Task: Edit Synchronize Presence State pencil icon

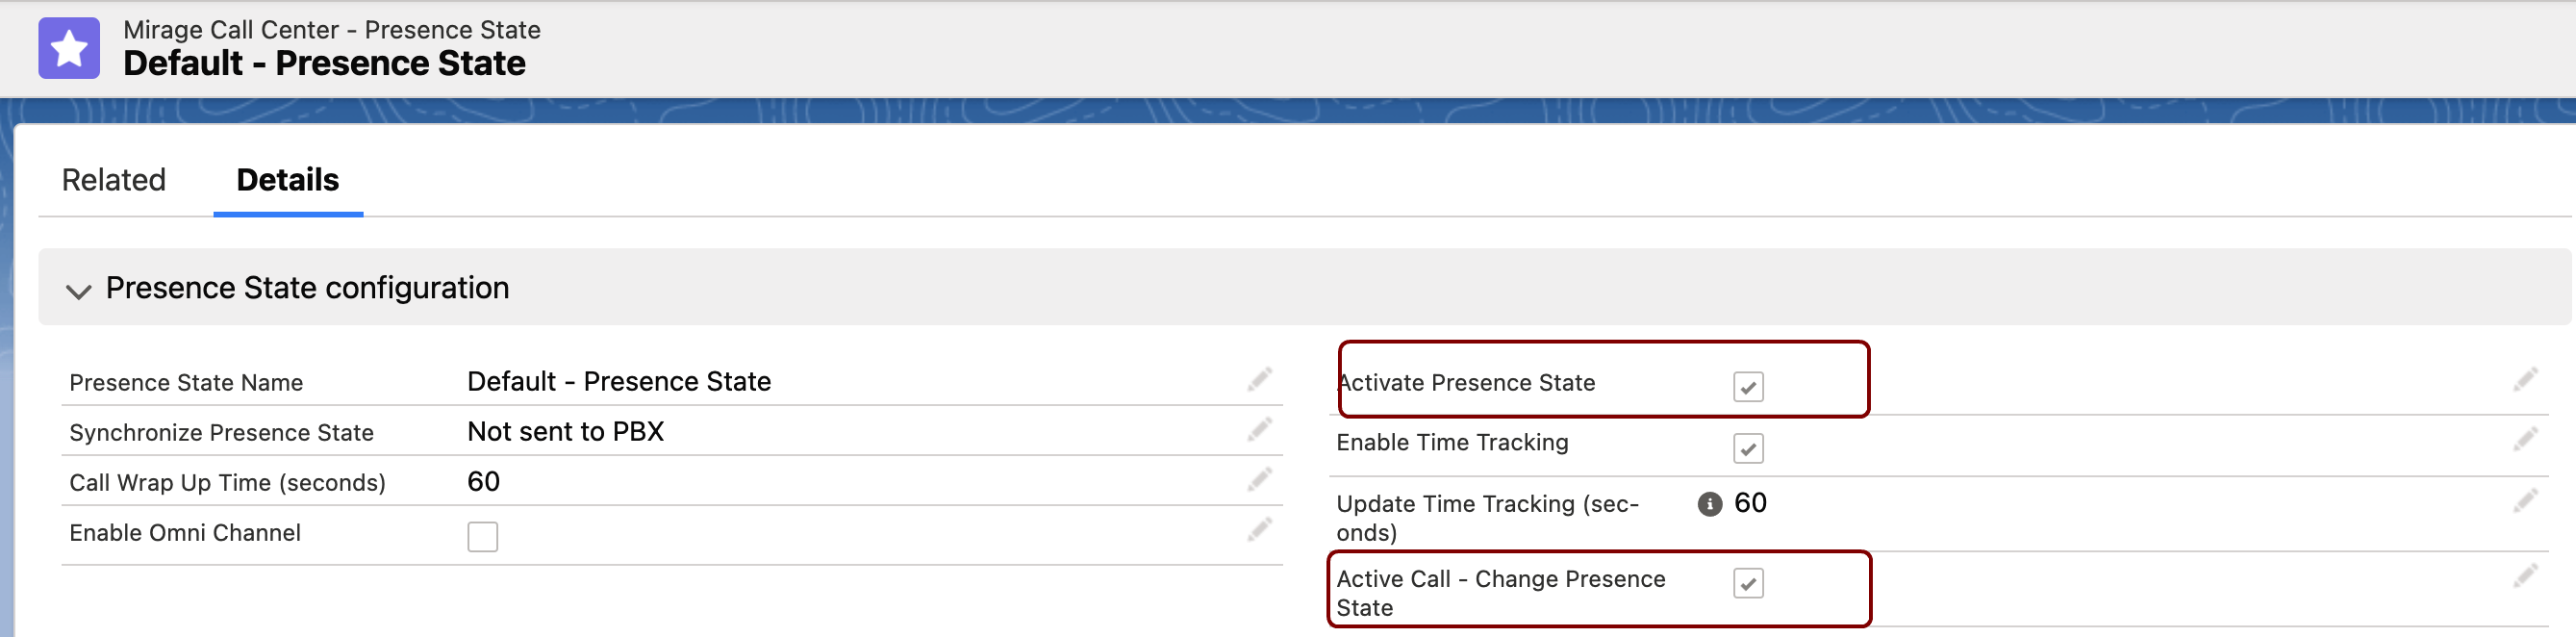Action: click(x=1259, y=429)
